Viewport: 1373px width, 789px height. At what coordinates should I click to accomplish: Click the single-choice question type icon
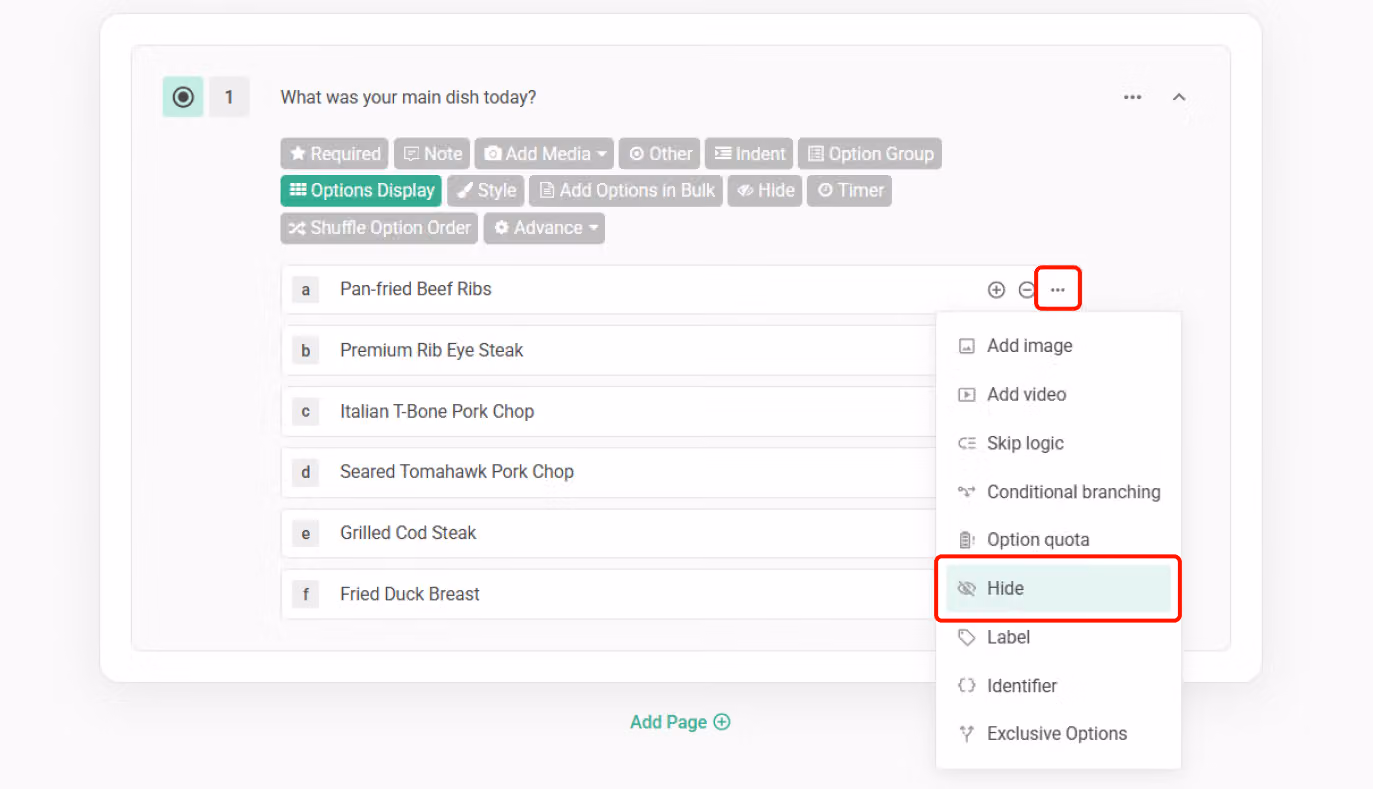pos(183,97)
